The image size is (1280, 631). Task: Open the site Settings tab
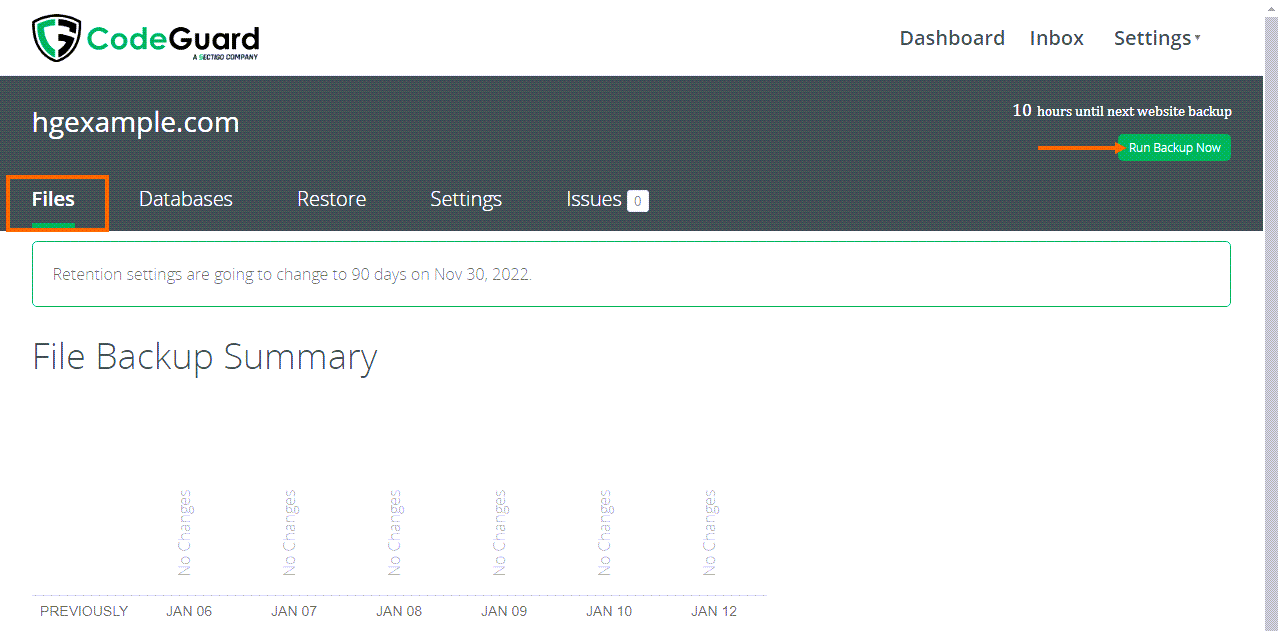pyautogui.click(x=465, y=199)
